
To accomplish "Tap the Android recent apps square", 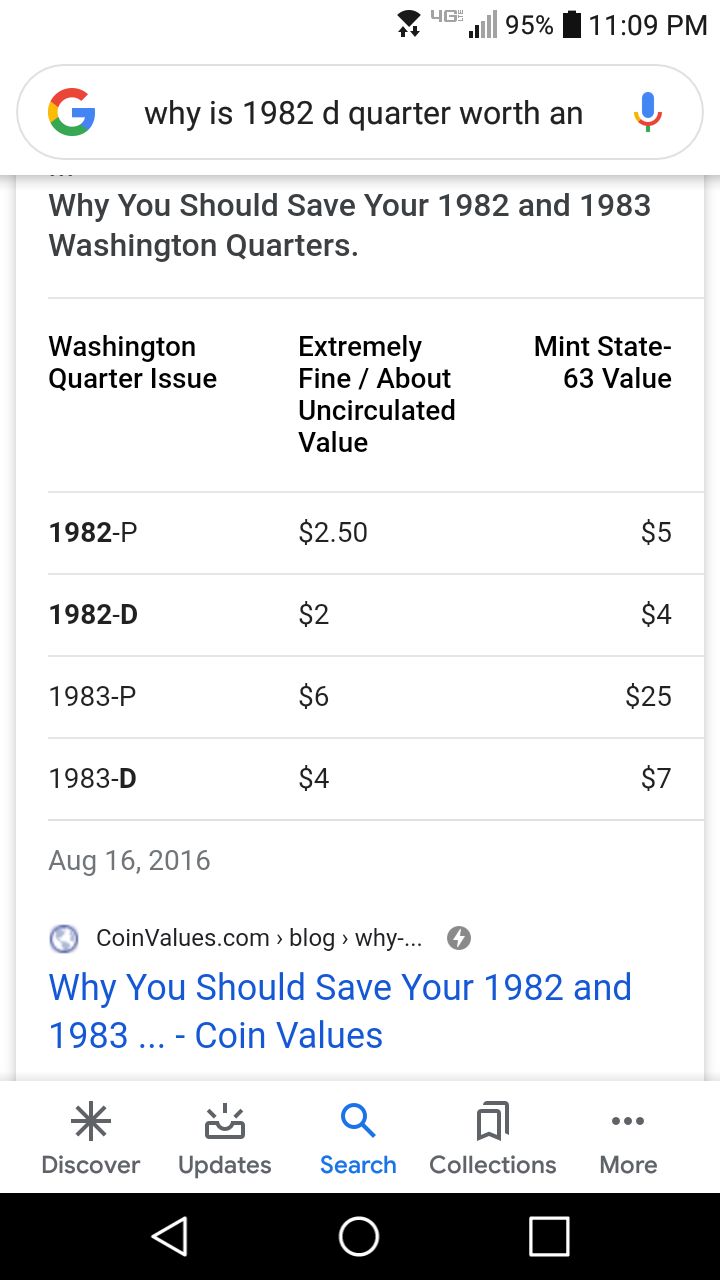I will pos(549,1236).
